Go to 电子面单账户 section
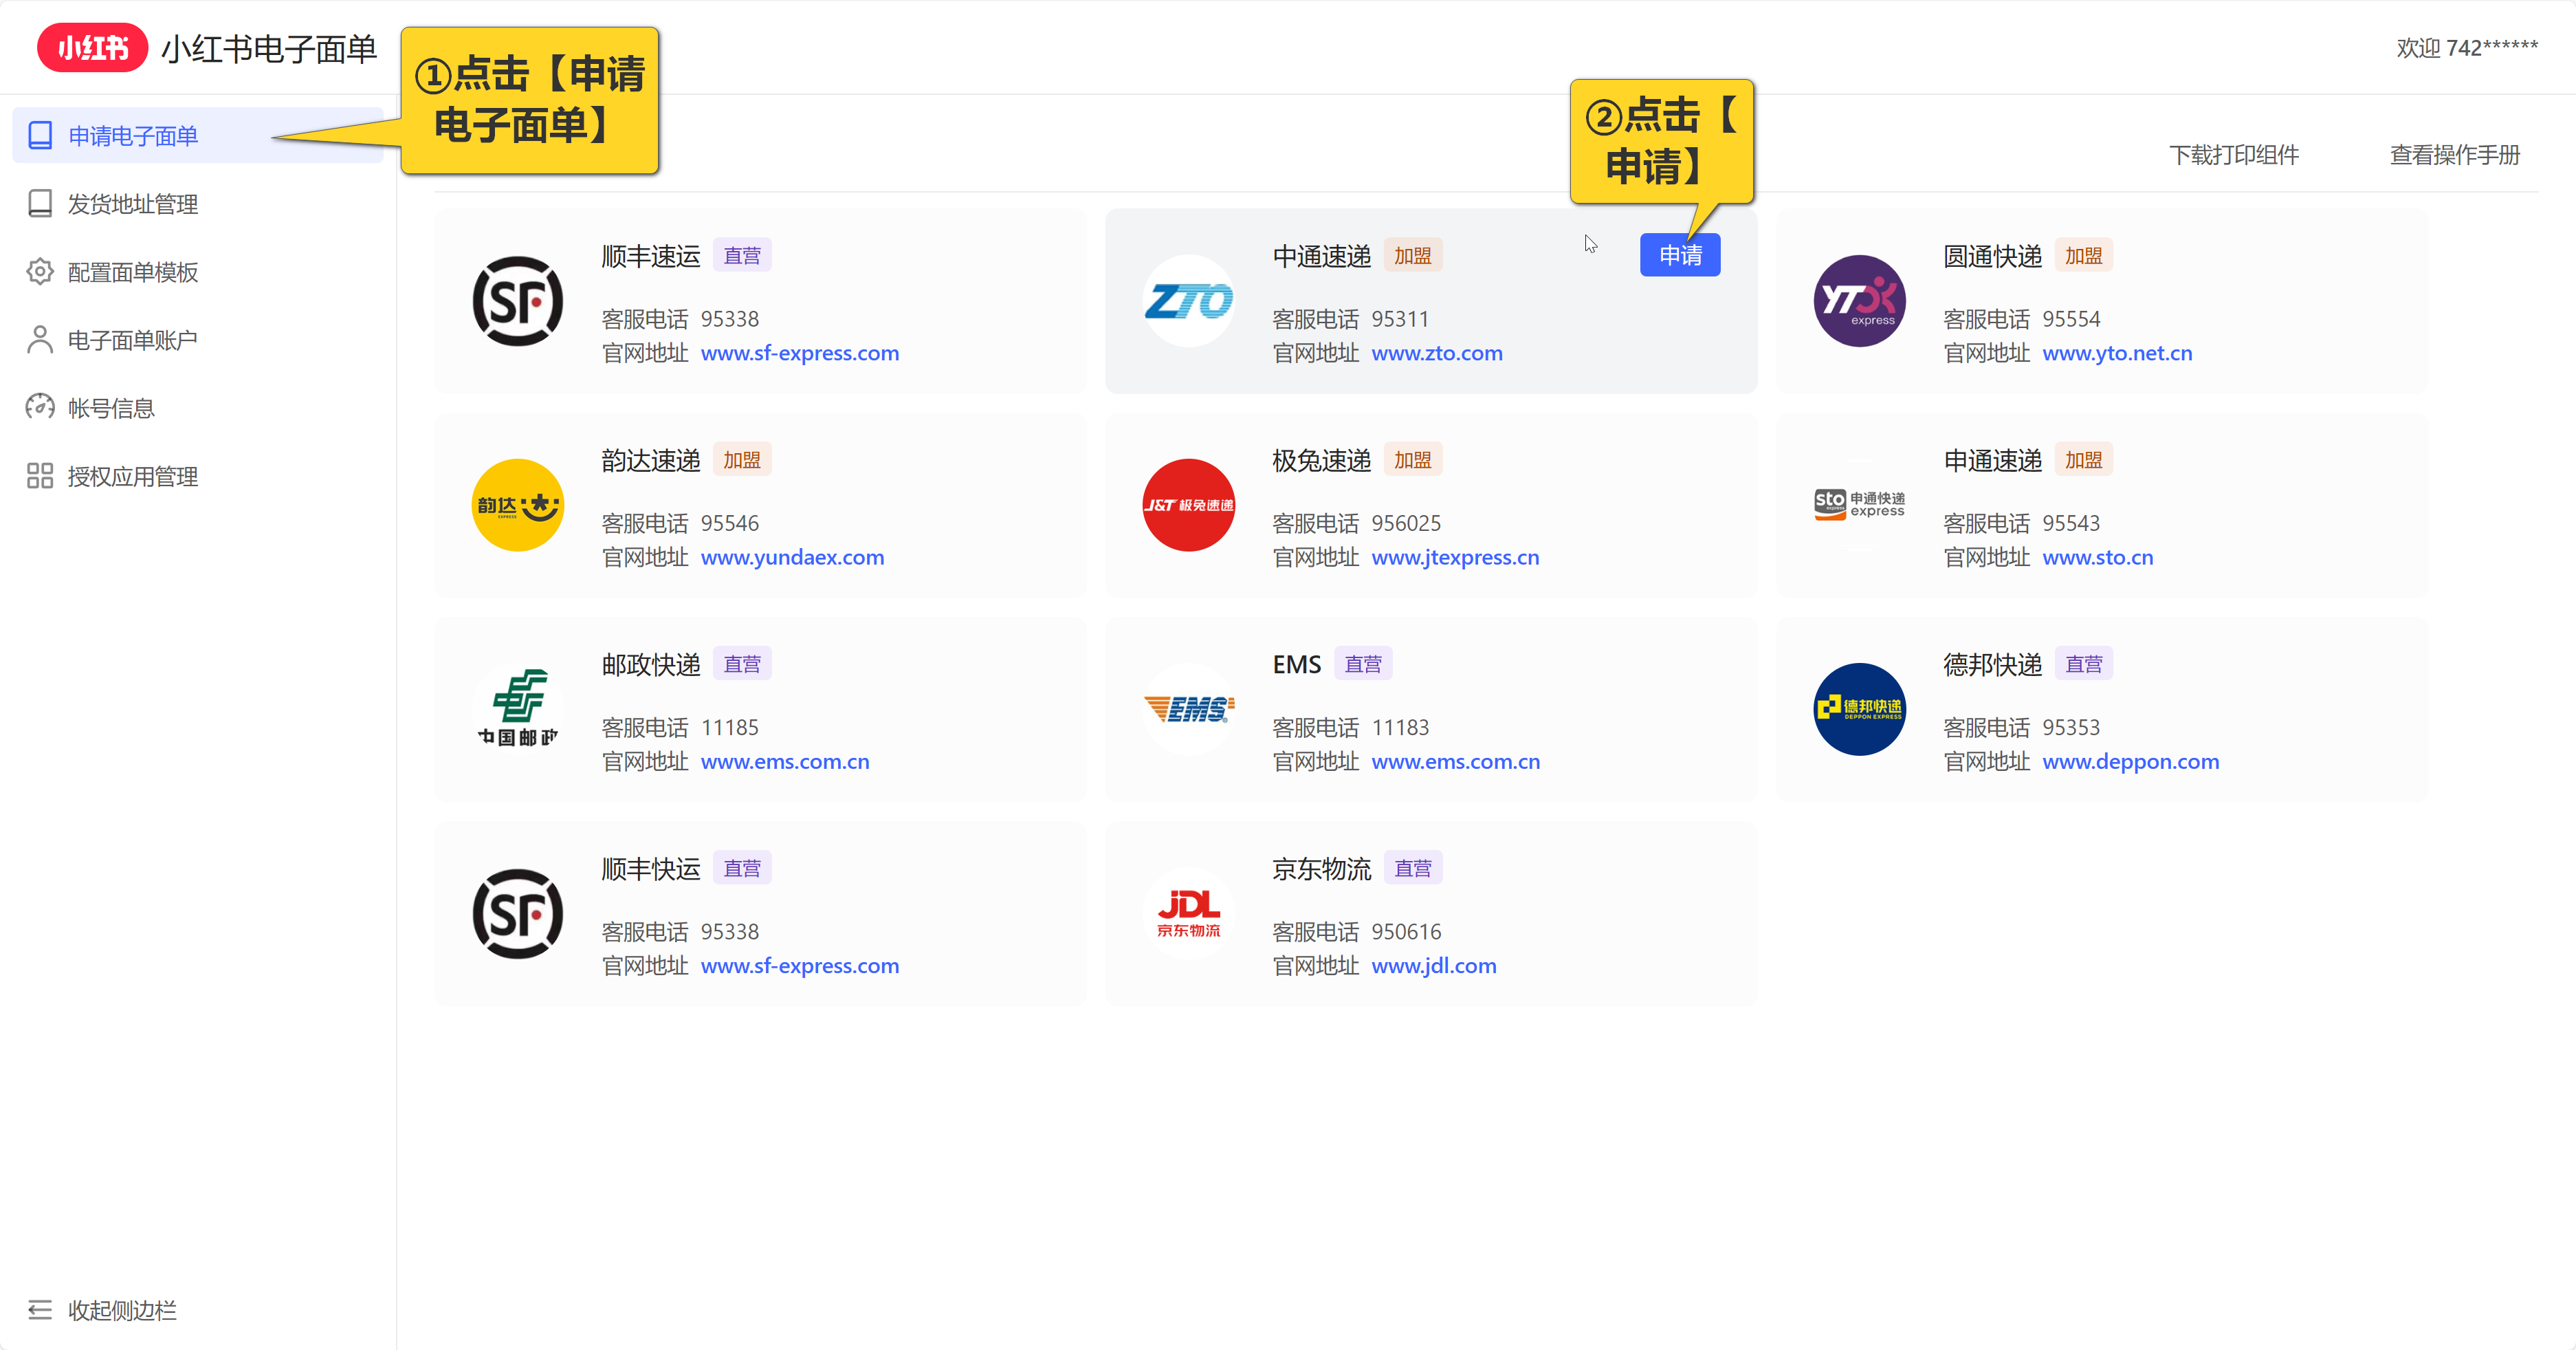The height and width of the screenshot is (1350, 2576). [132, 340]
